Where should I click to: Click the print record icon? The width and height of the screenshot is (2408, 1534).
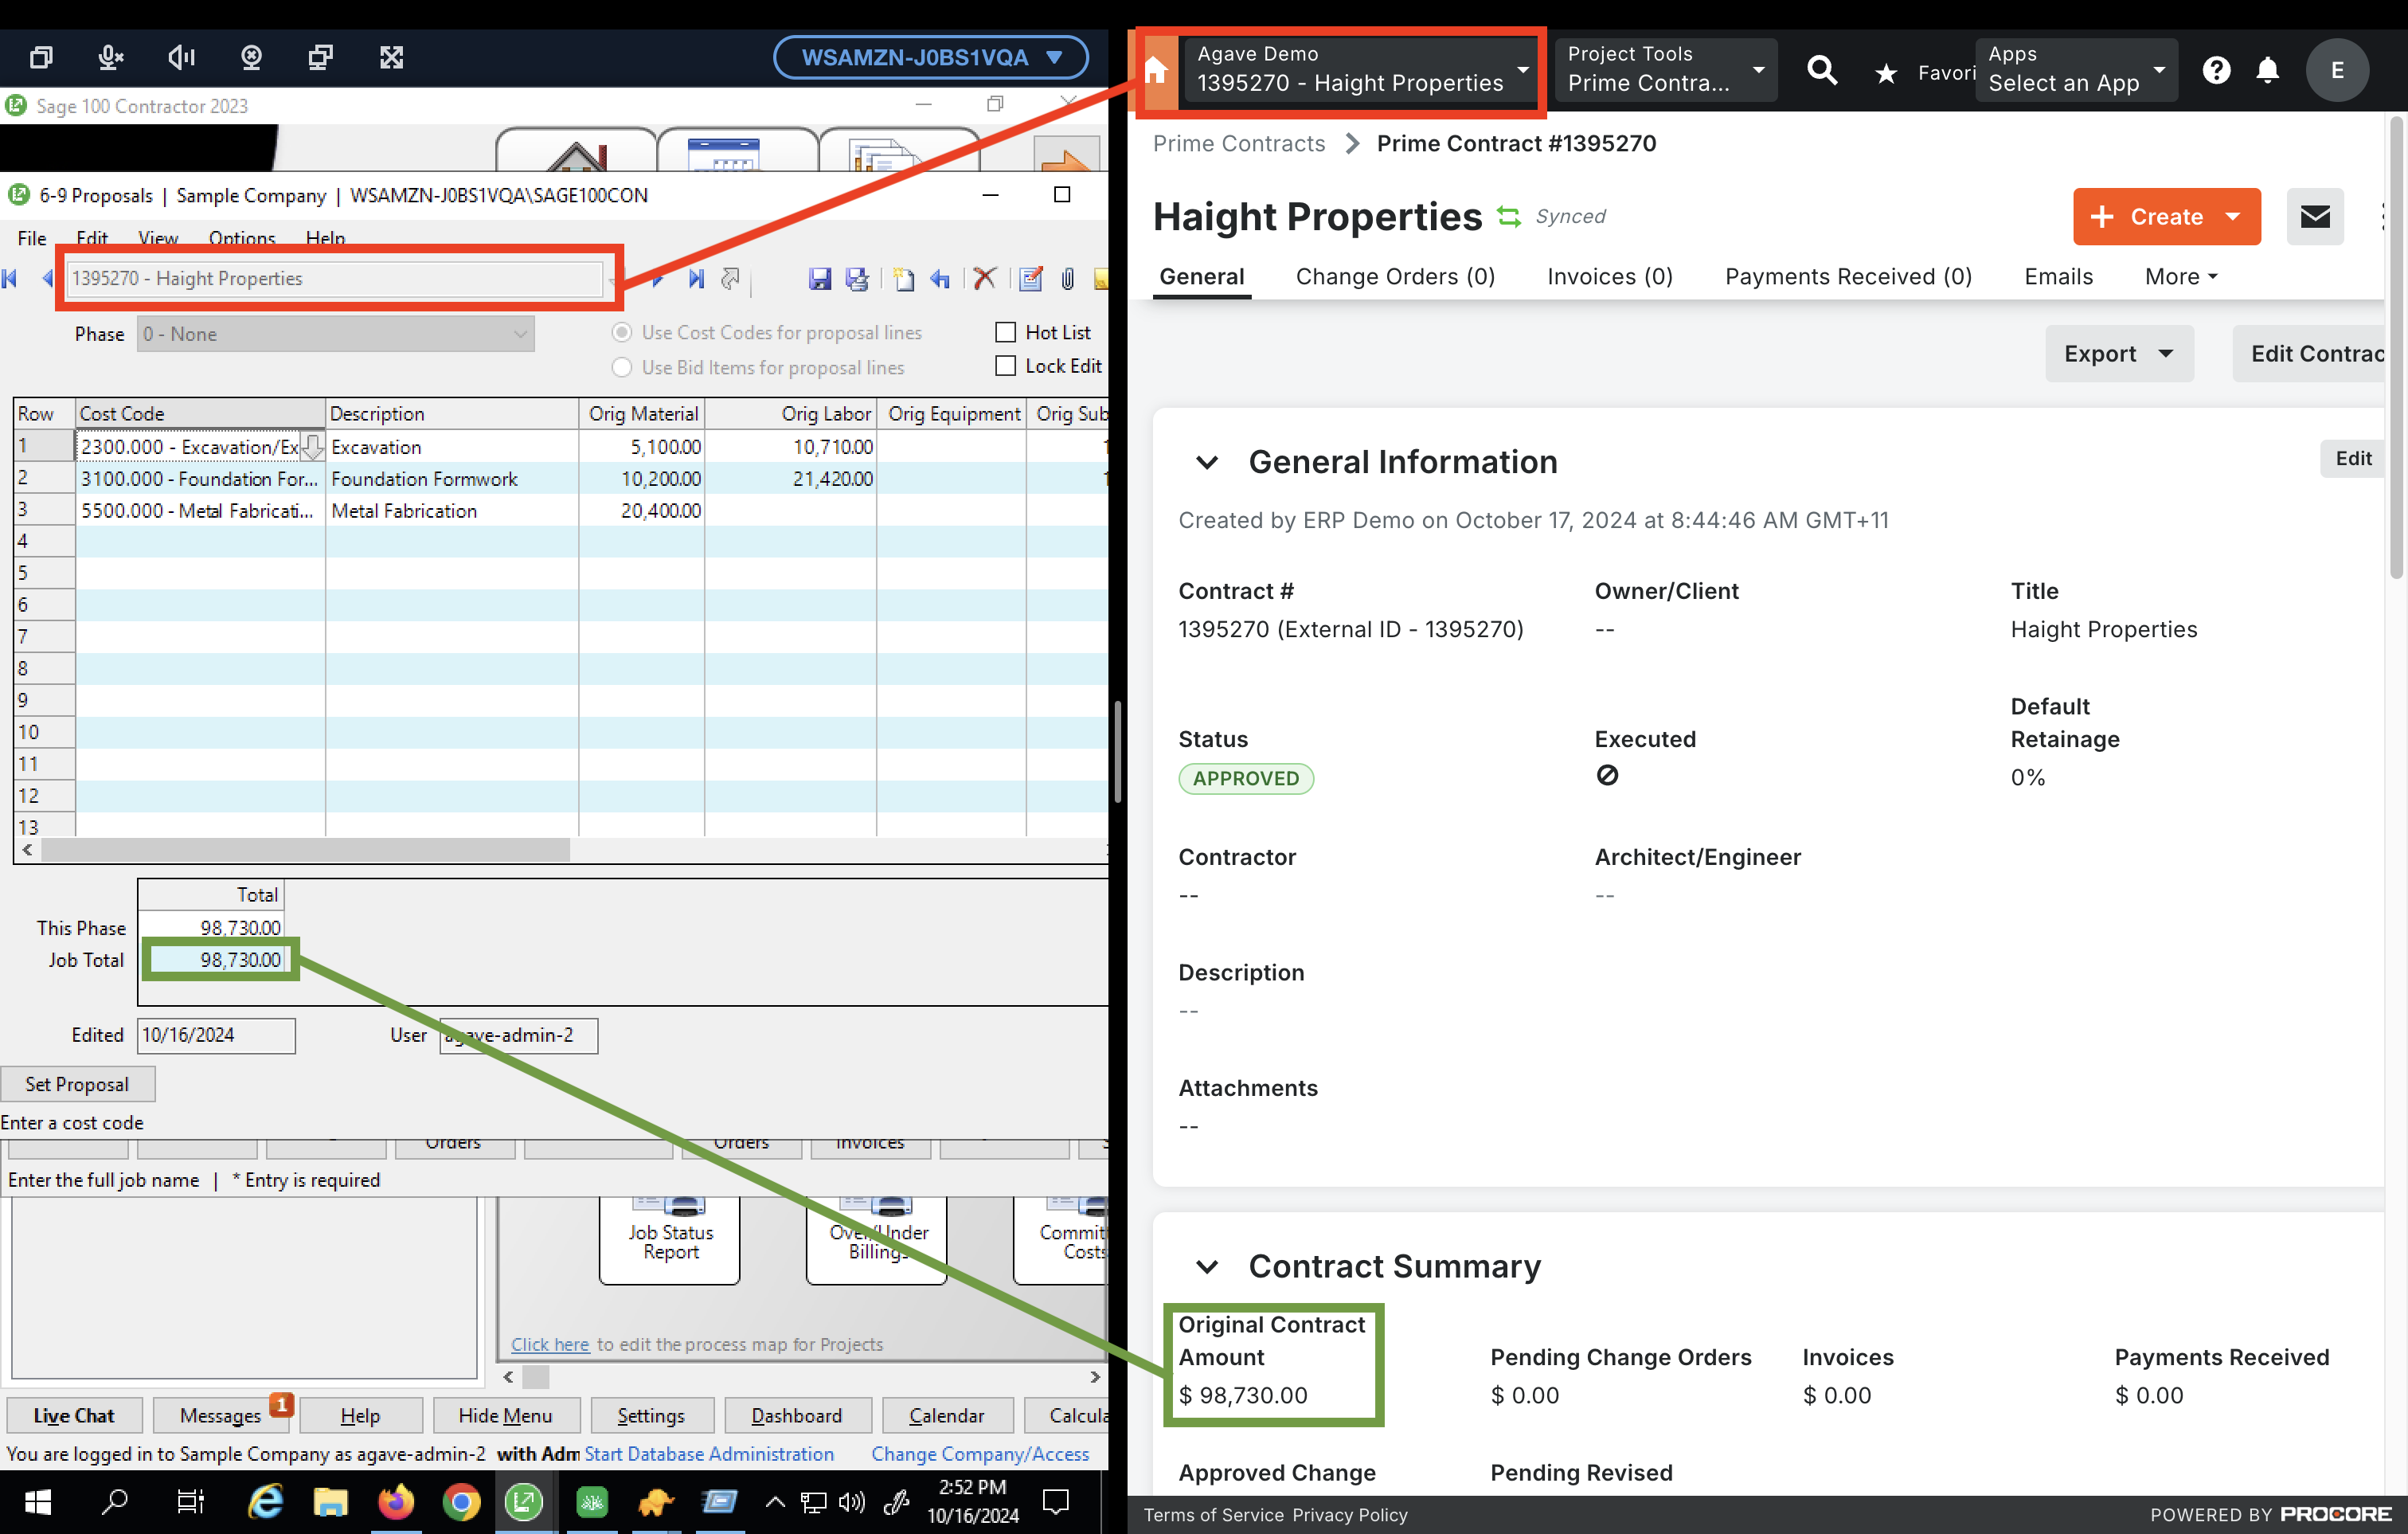[x=857, y=279]
